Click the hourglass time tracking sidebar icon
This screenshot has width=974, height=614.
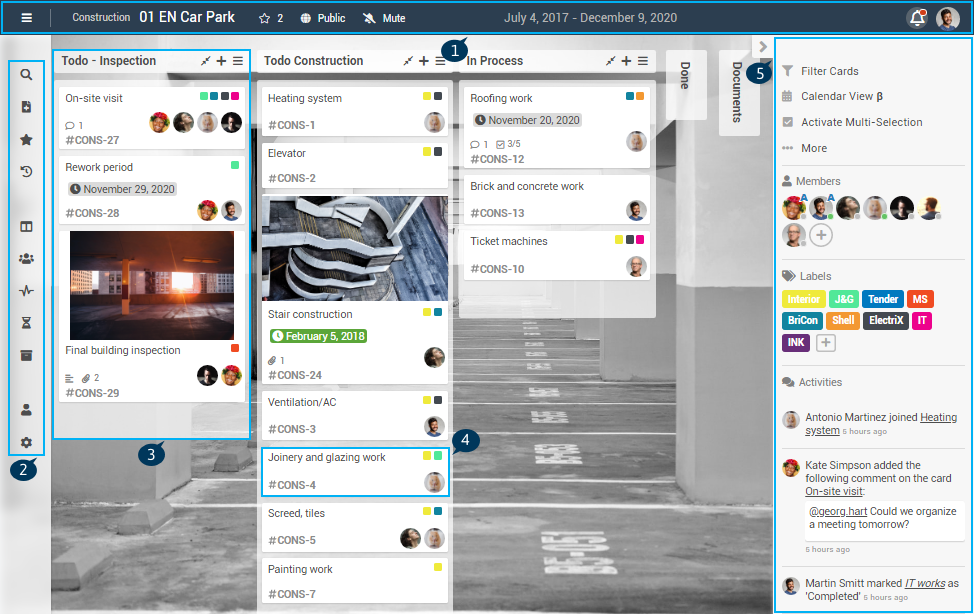(26, 324)
